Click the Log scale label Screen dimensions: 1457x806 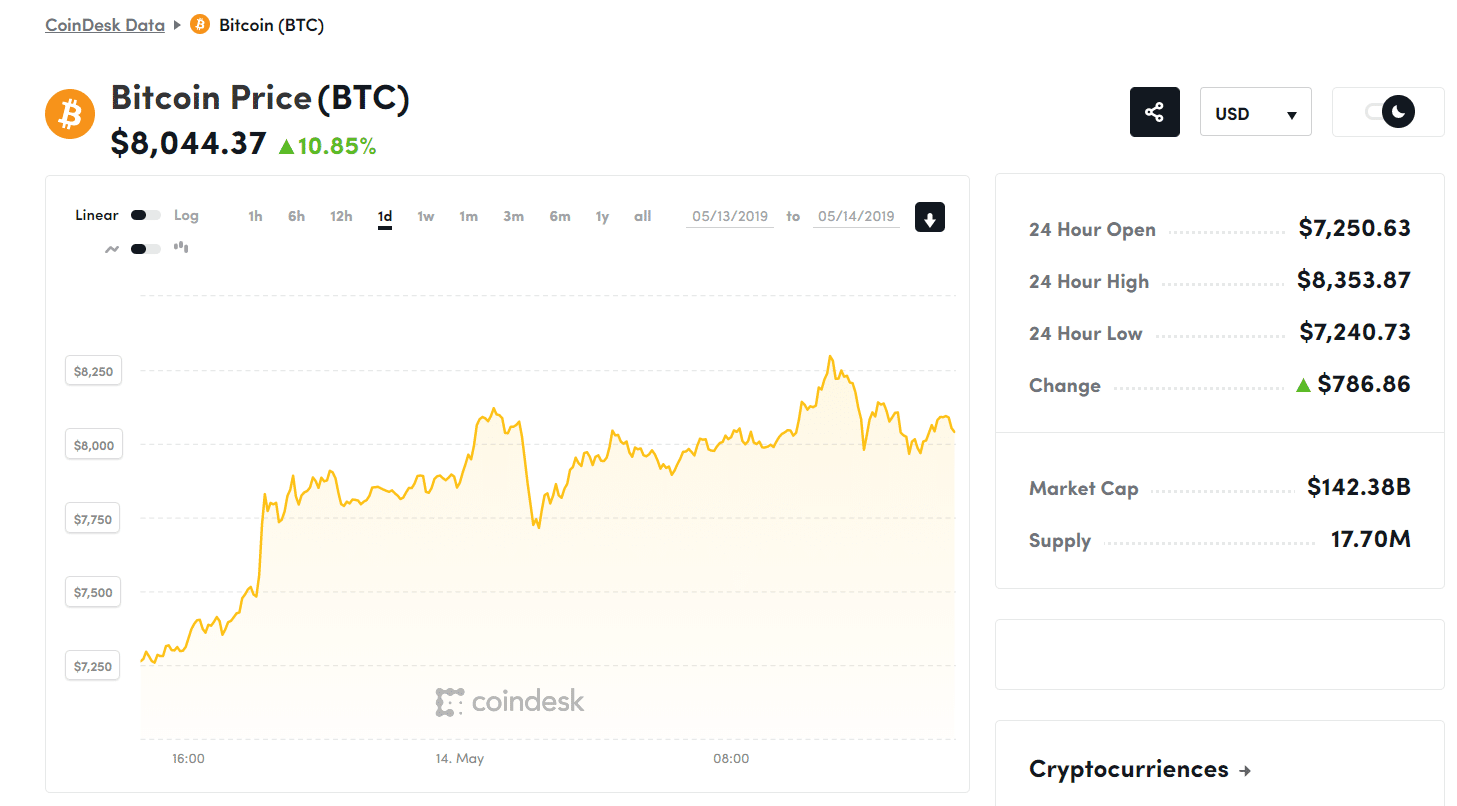click(x=186, y=215)
